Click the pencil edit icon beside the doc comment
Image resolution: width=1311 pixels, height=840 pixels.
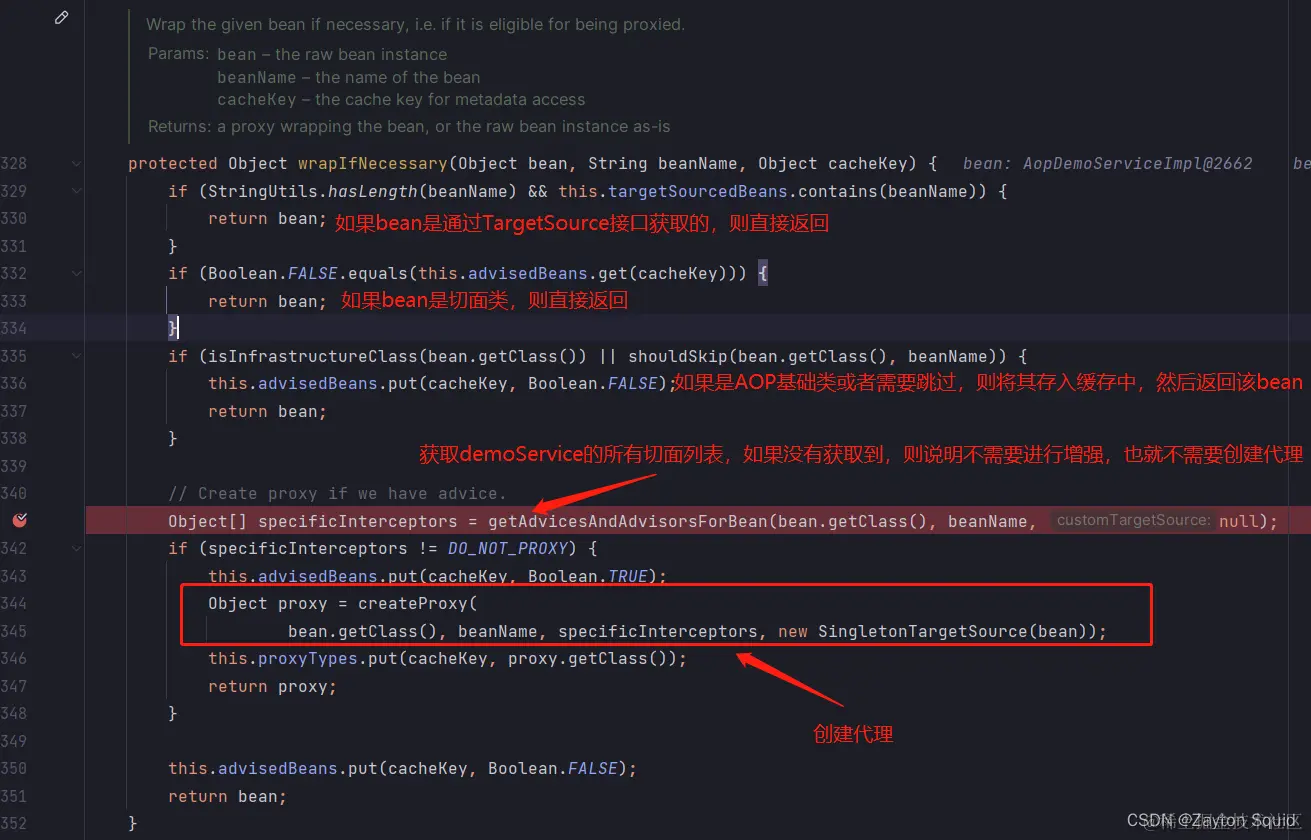(x=62, y=18)
